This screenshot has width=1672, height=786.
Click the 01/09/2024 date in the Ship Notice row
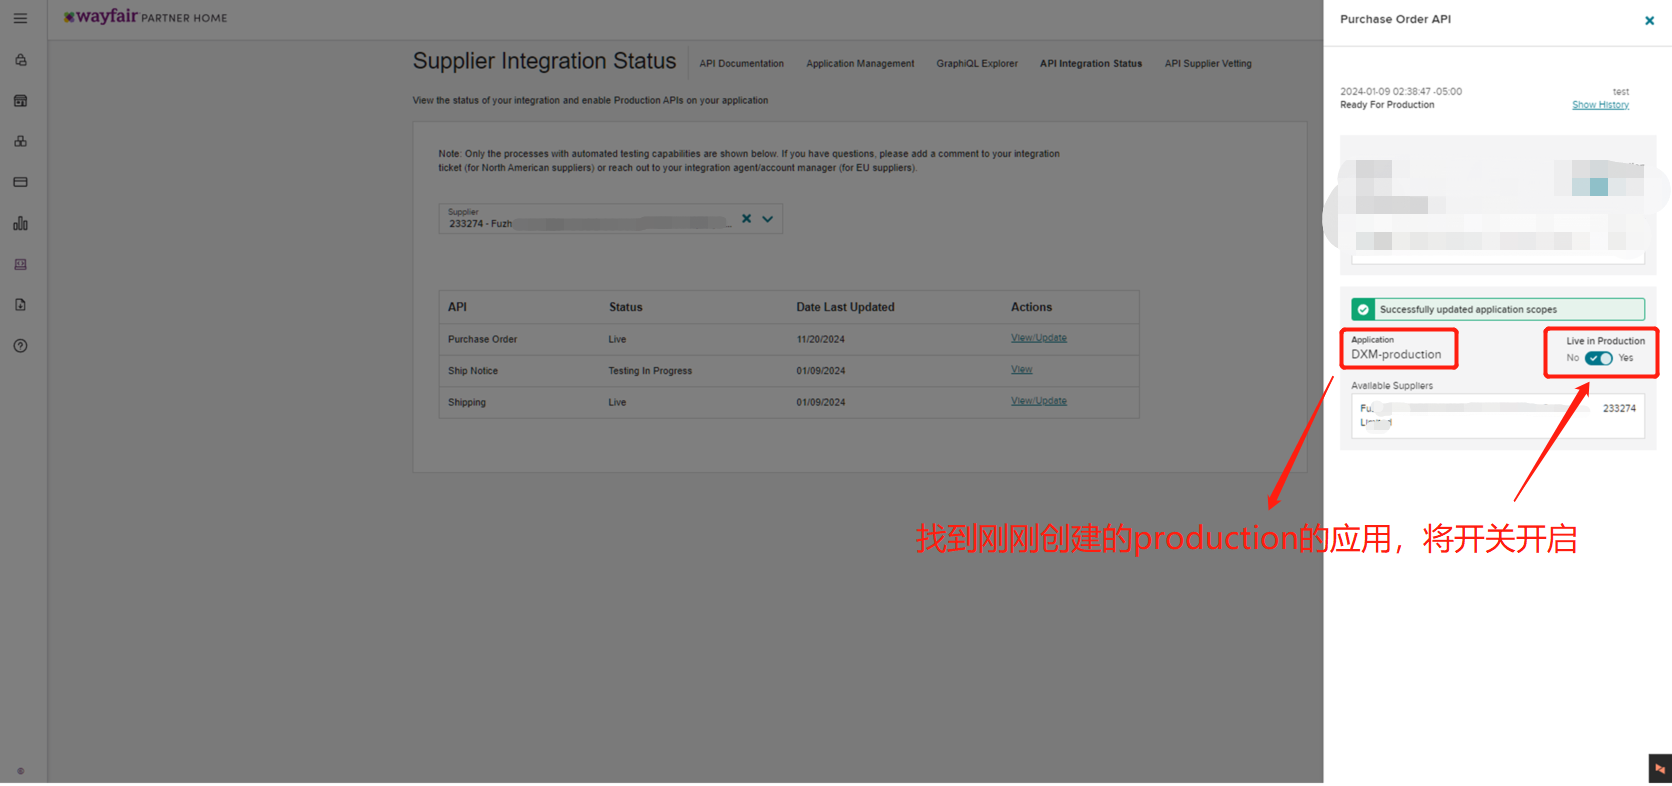coord(820,371)
